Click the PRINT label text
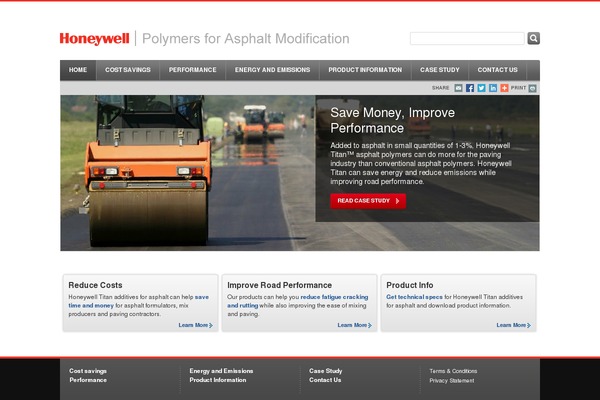This screenshot has width=600, height=400. click(x=518, y=88)
